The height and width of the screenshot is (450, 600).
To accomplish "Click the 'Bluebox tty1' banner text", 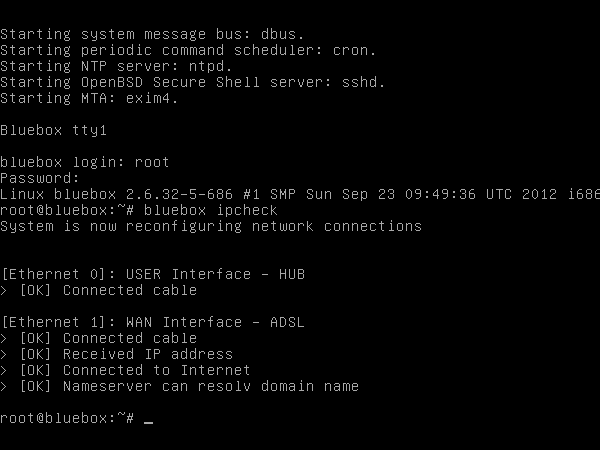I will (x=53, y=130).
